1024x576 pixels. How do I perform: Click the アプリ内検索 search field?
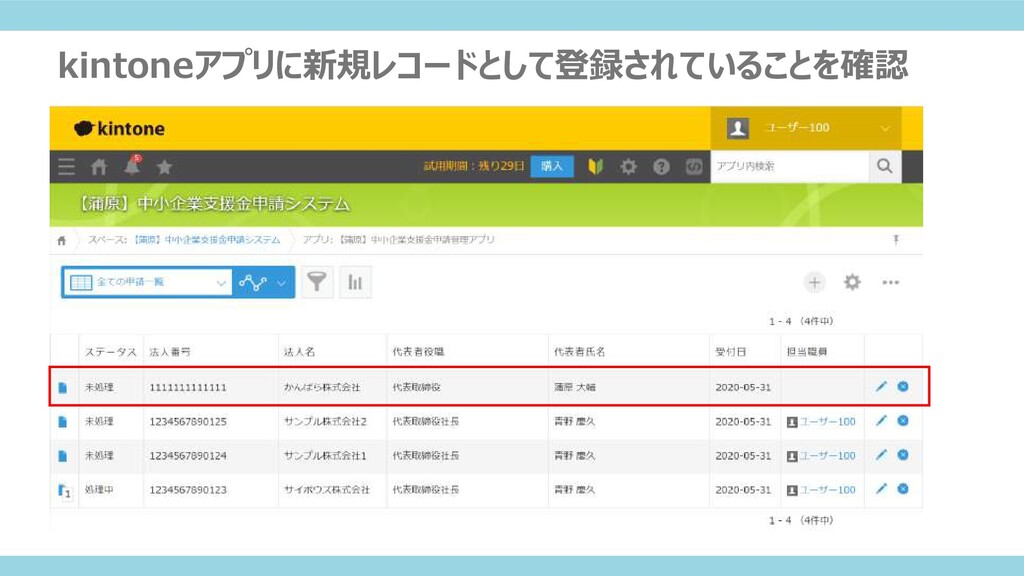[790, 166]
